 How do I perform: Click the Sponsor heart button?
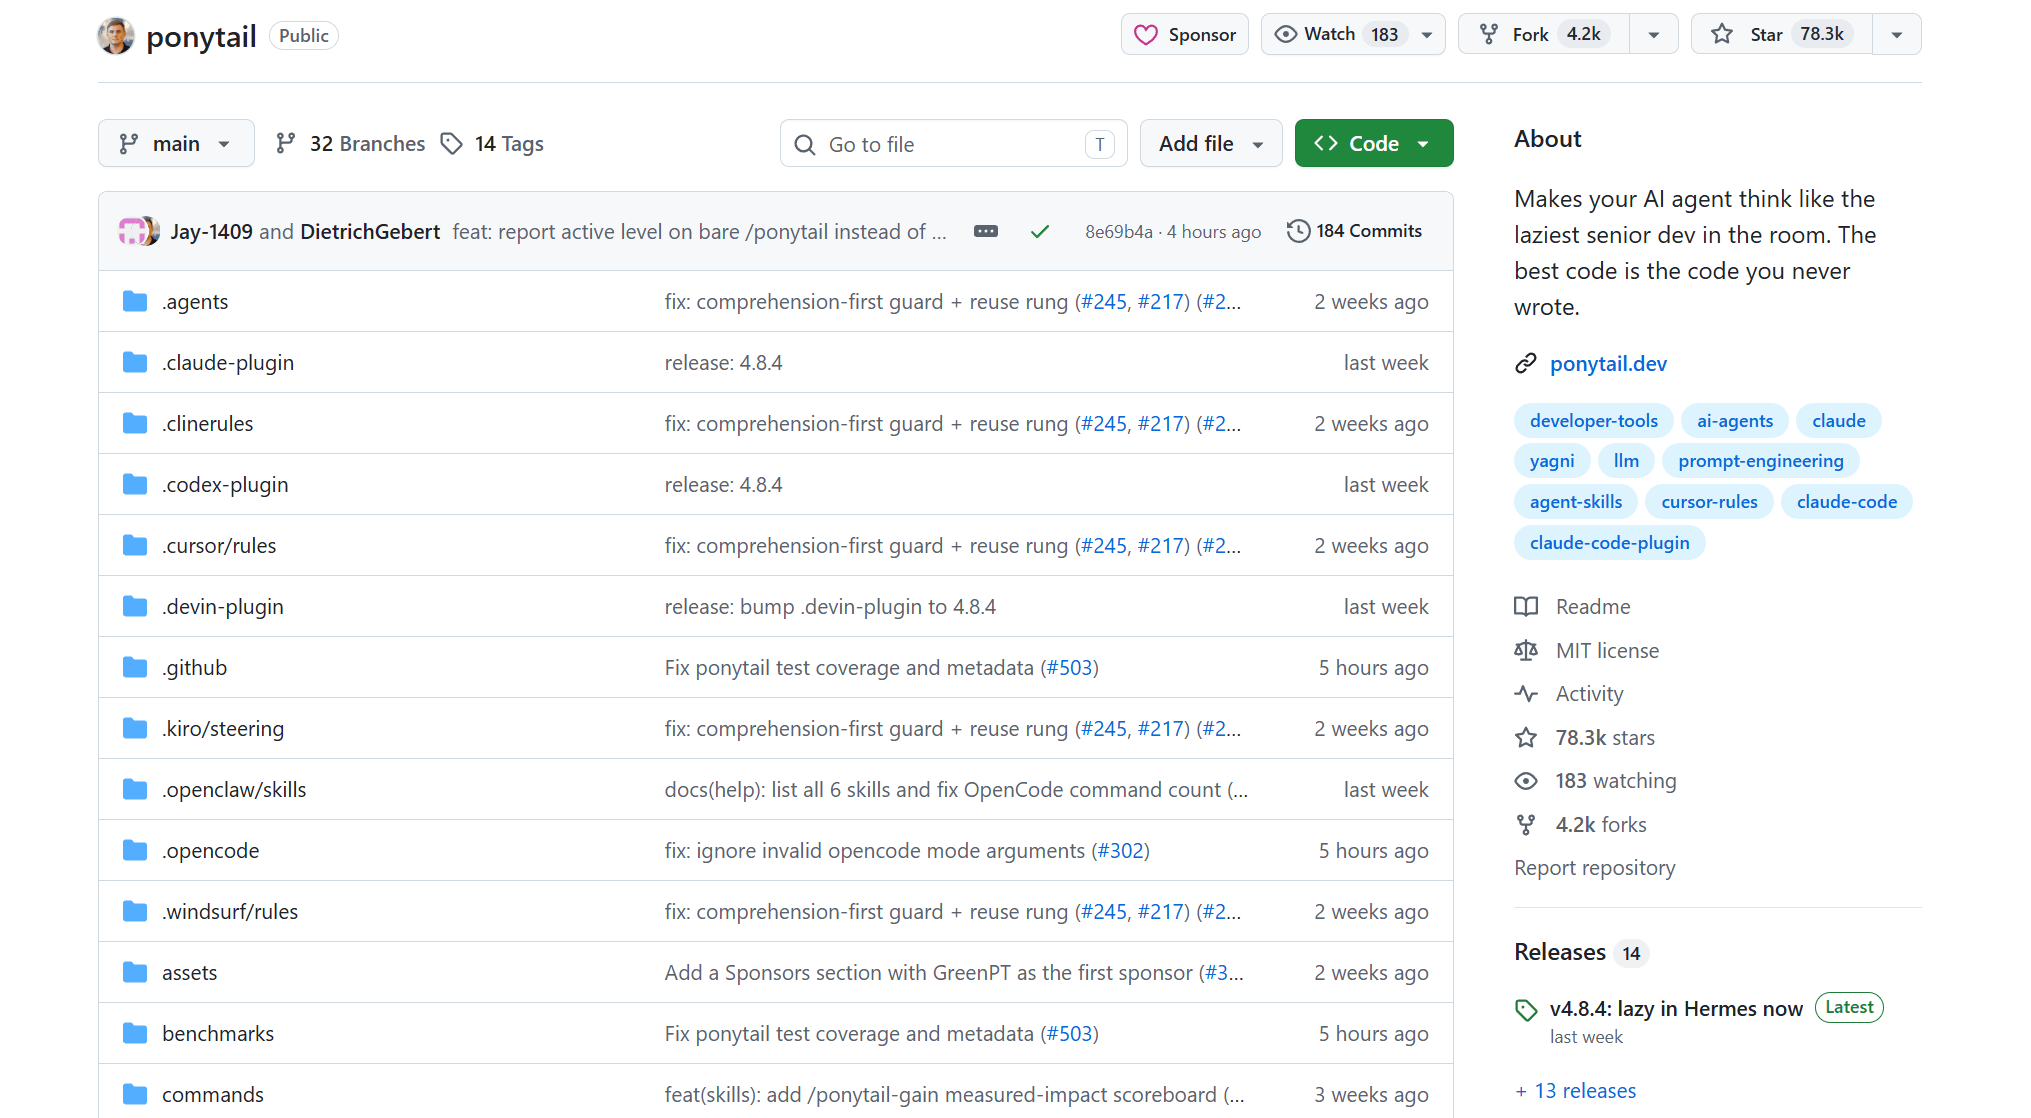[x=1184, y=34]
